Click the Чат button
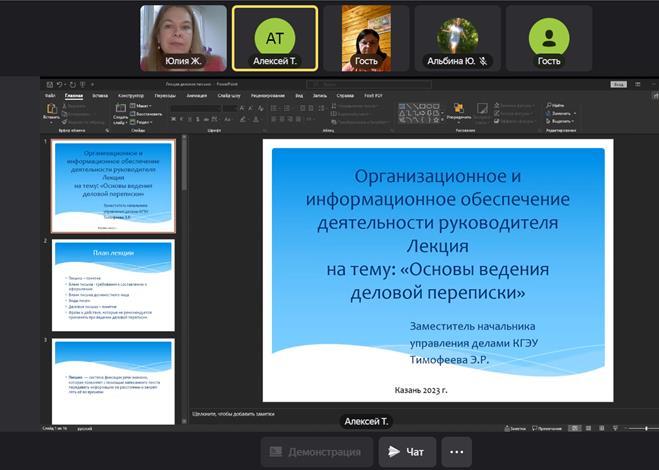The width and height of the screenshot is (659, 470). [x=405, y=452]
